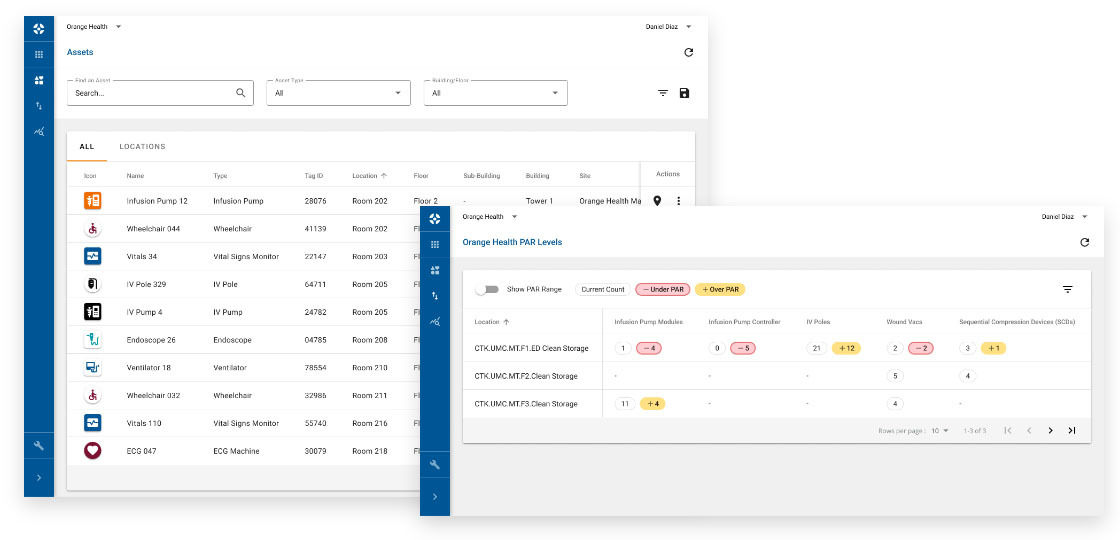Click the logo icon in Assets window sidebar
This screenshot has height=540, width=1120.
[39, 29]
